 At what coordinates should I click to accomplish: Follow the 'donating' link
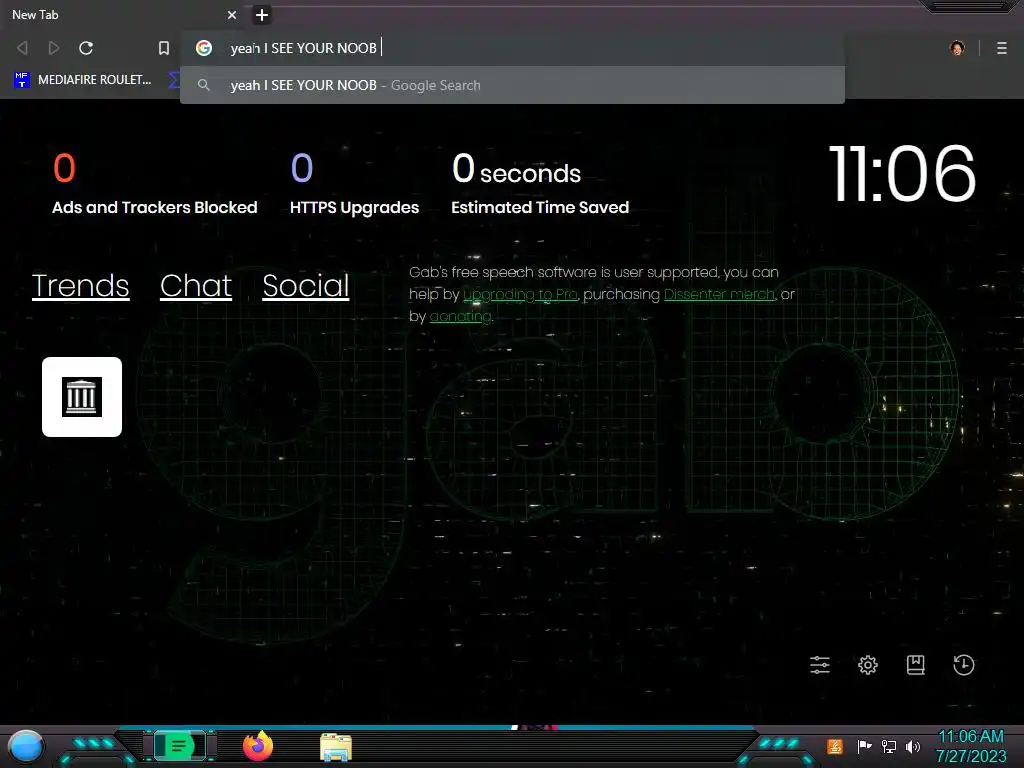click(460, 317)
